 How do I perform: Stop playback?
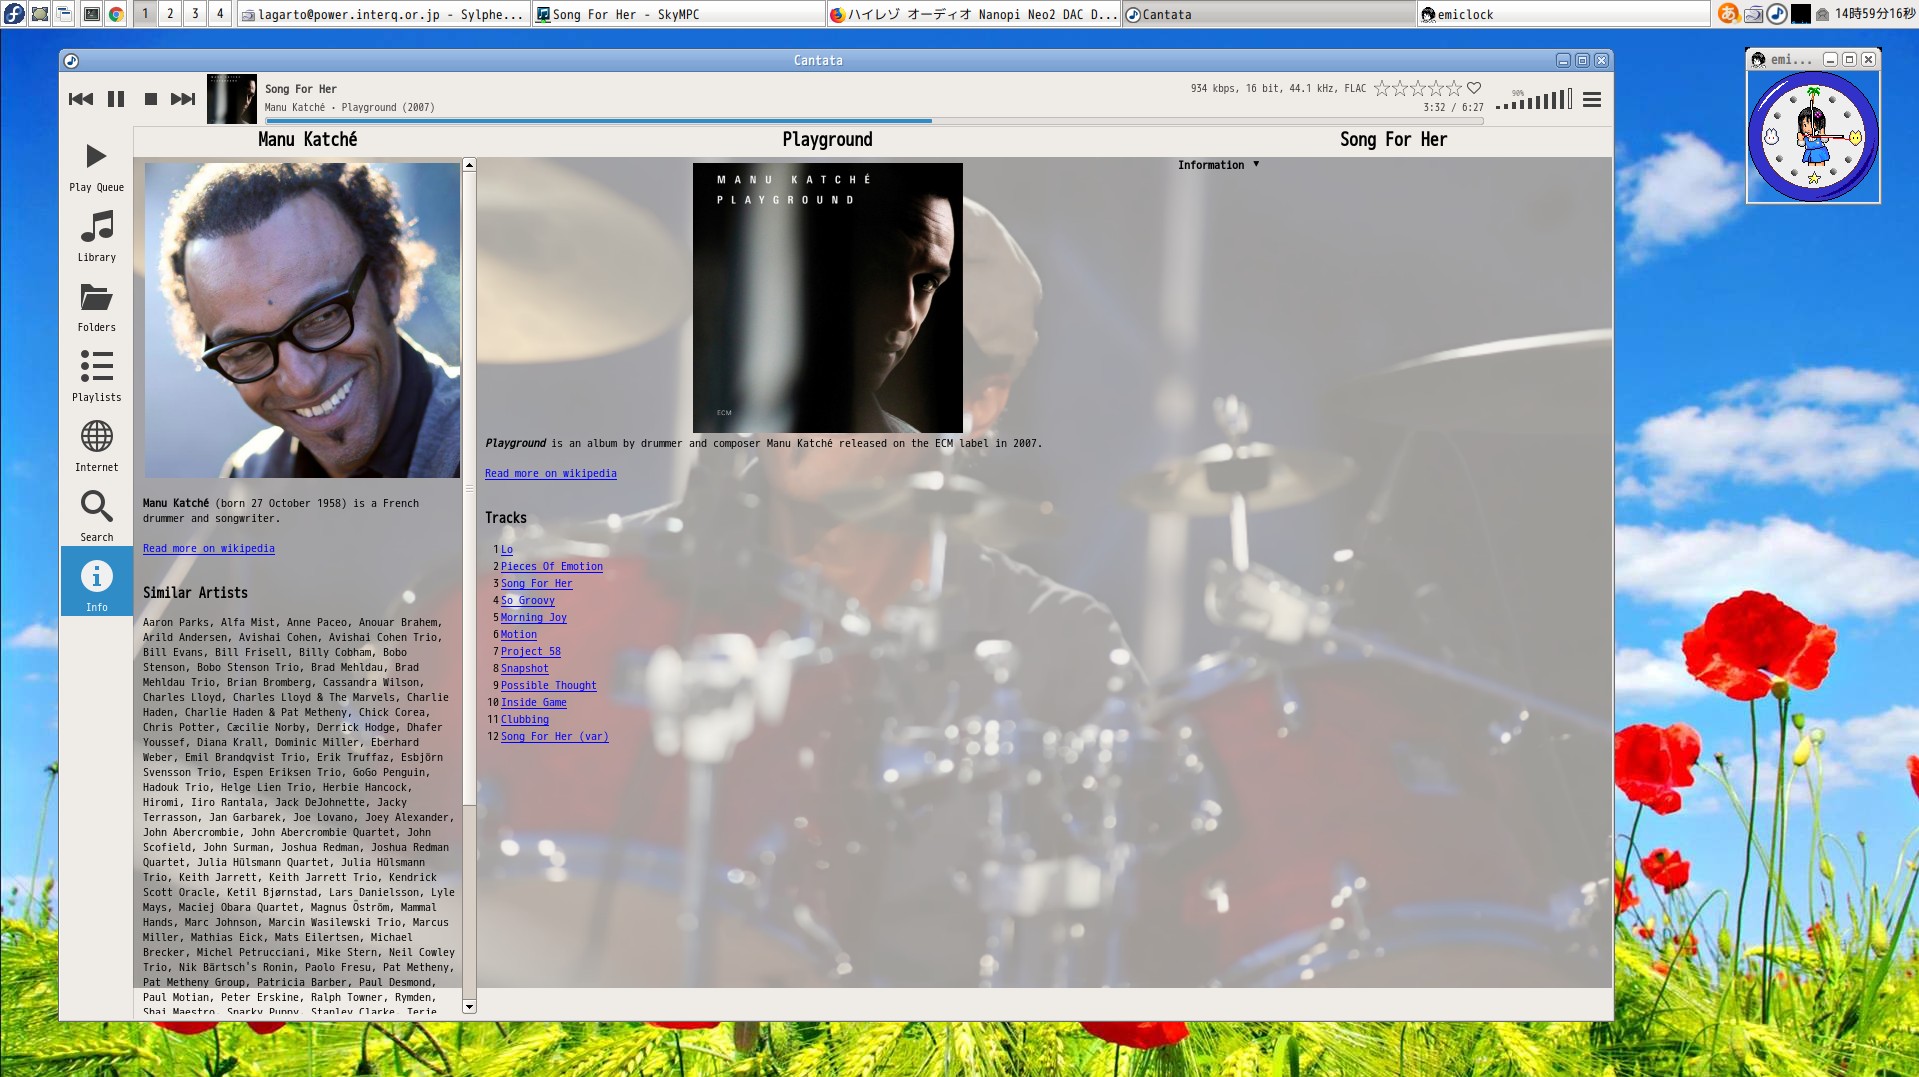tap(151, 99)
